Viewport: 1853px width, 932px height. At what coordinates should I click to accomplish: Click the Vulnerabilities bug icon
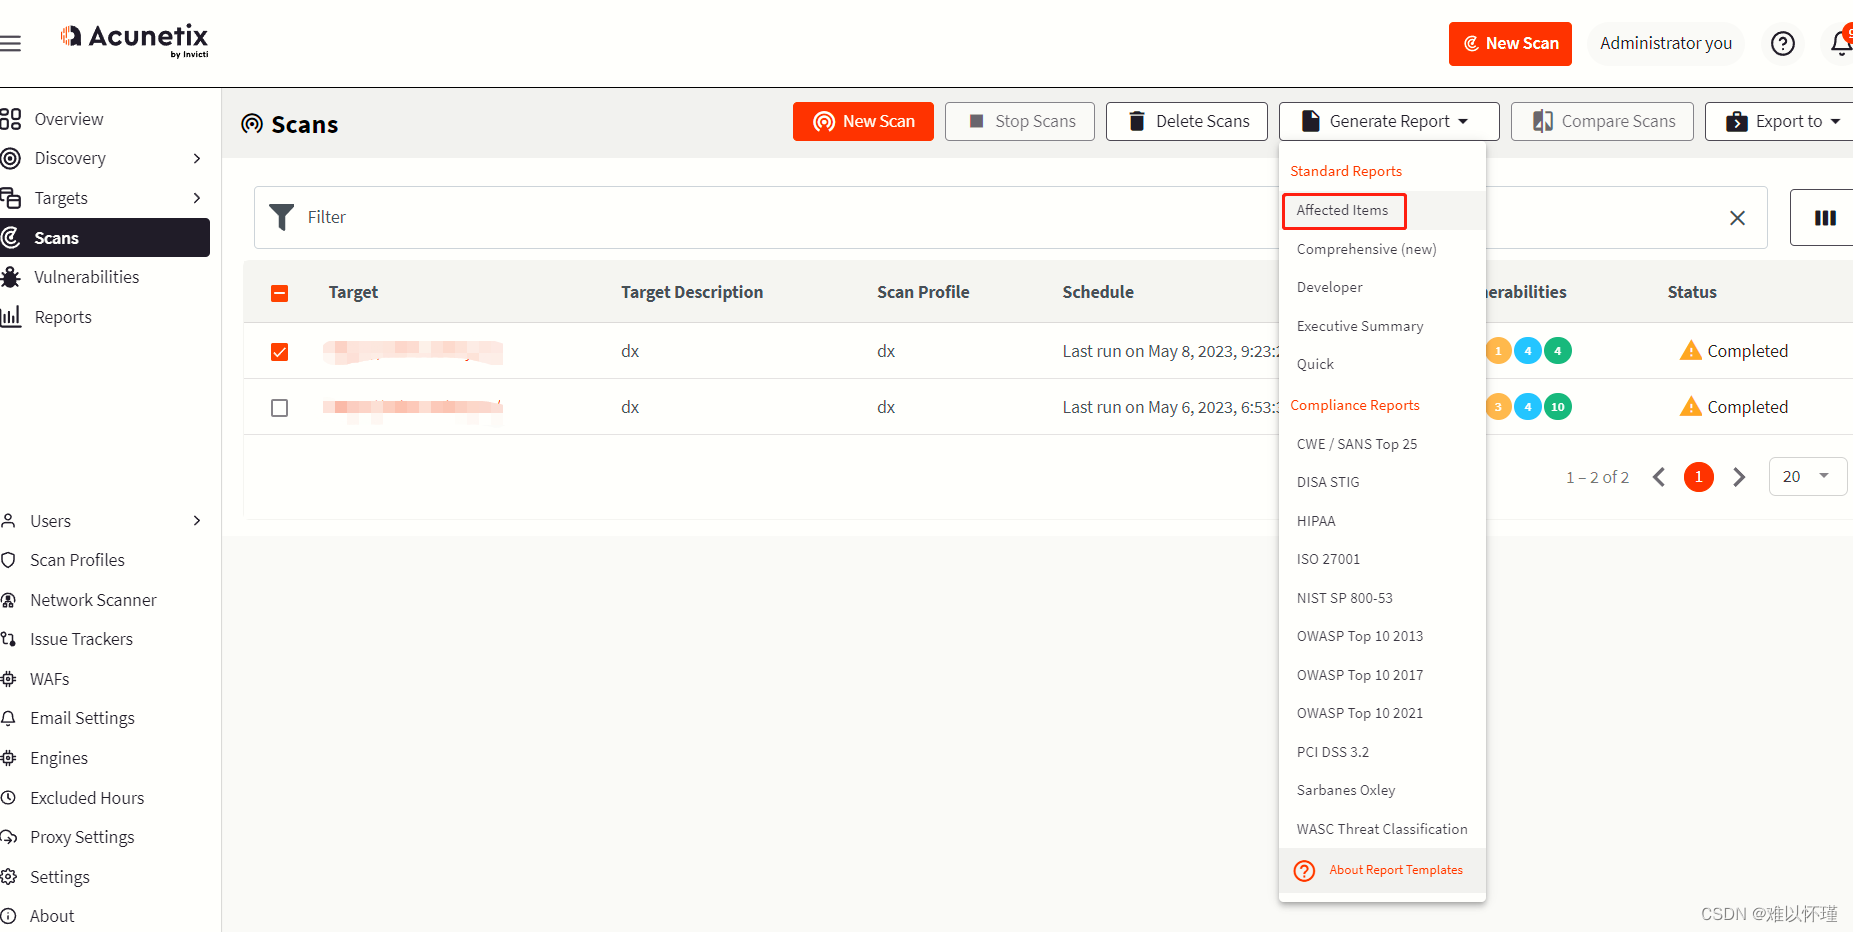[x=10, y=277]
